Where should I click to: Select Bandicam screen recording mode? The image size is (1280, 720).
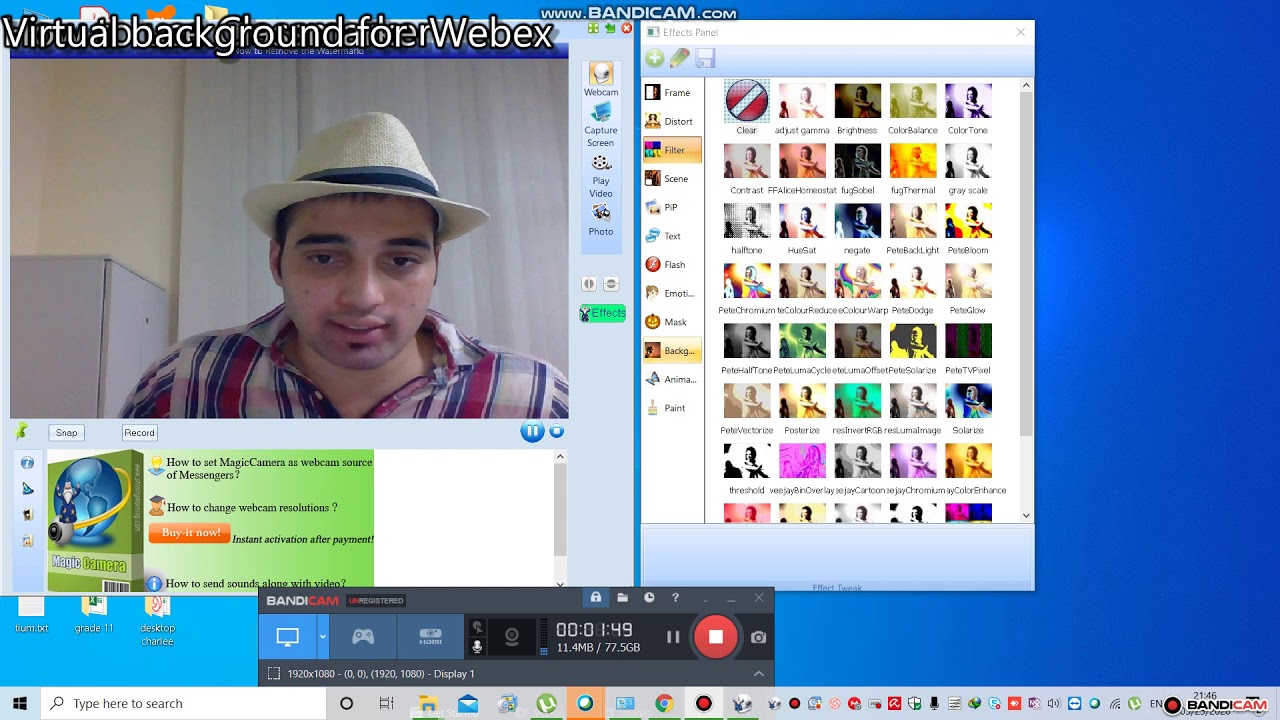pyautogui.click(x=288, y=637)
